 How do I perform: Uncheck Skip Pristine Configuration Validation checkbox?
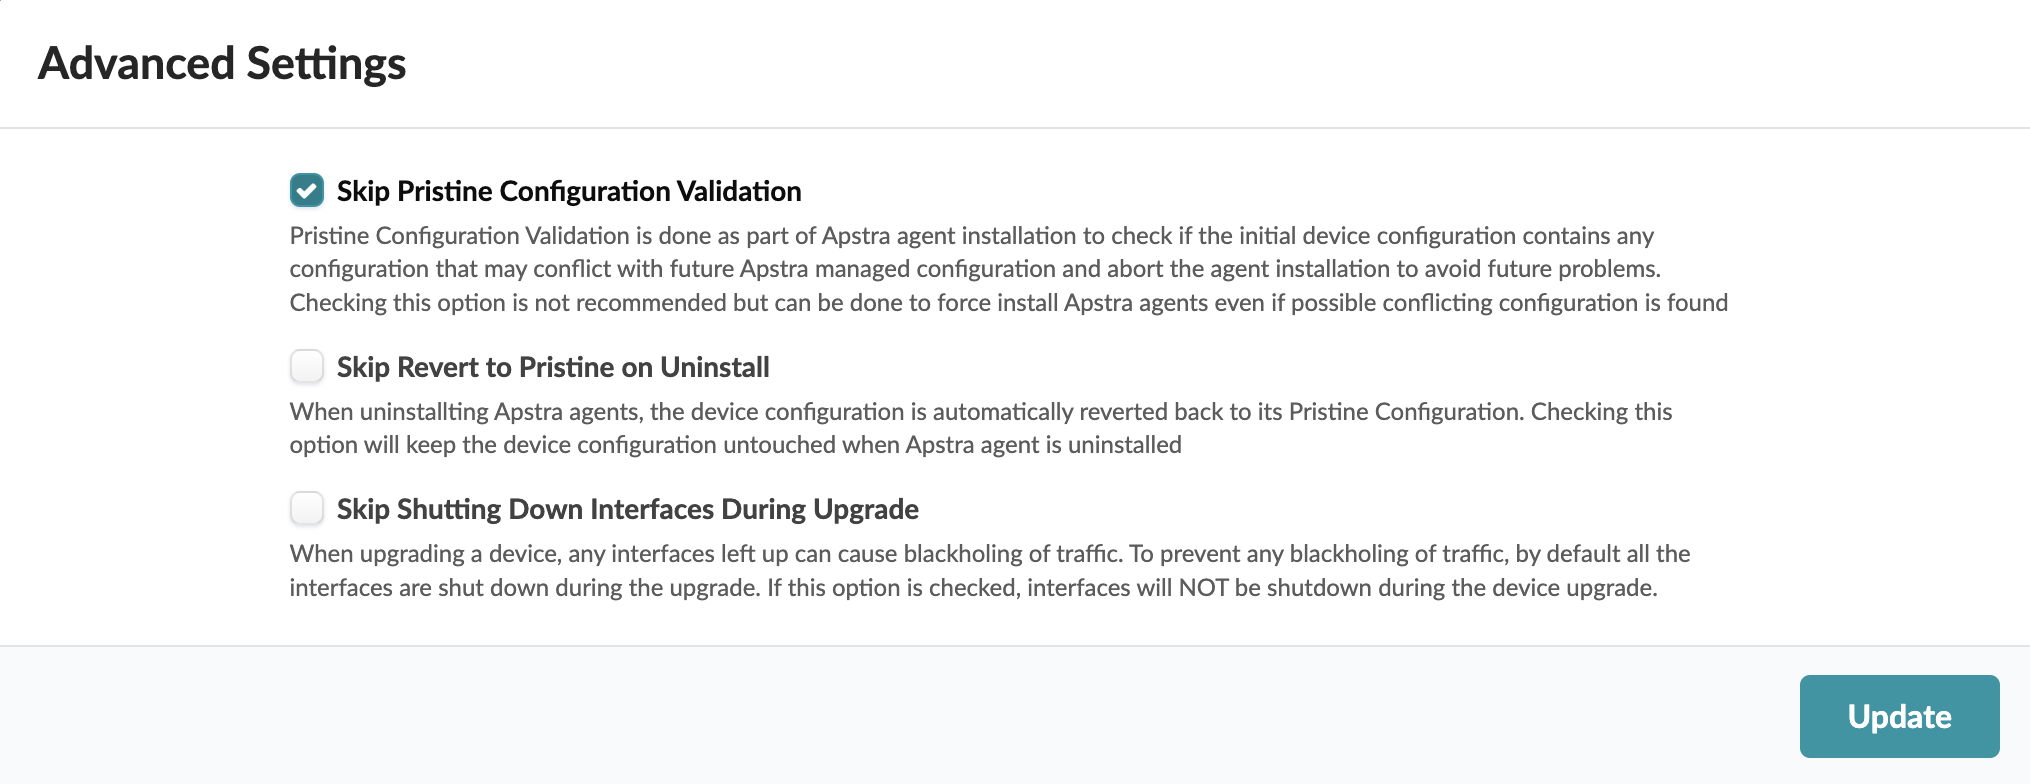pos(307,190)
